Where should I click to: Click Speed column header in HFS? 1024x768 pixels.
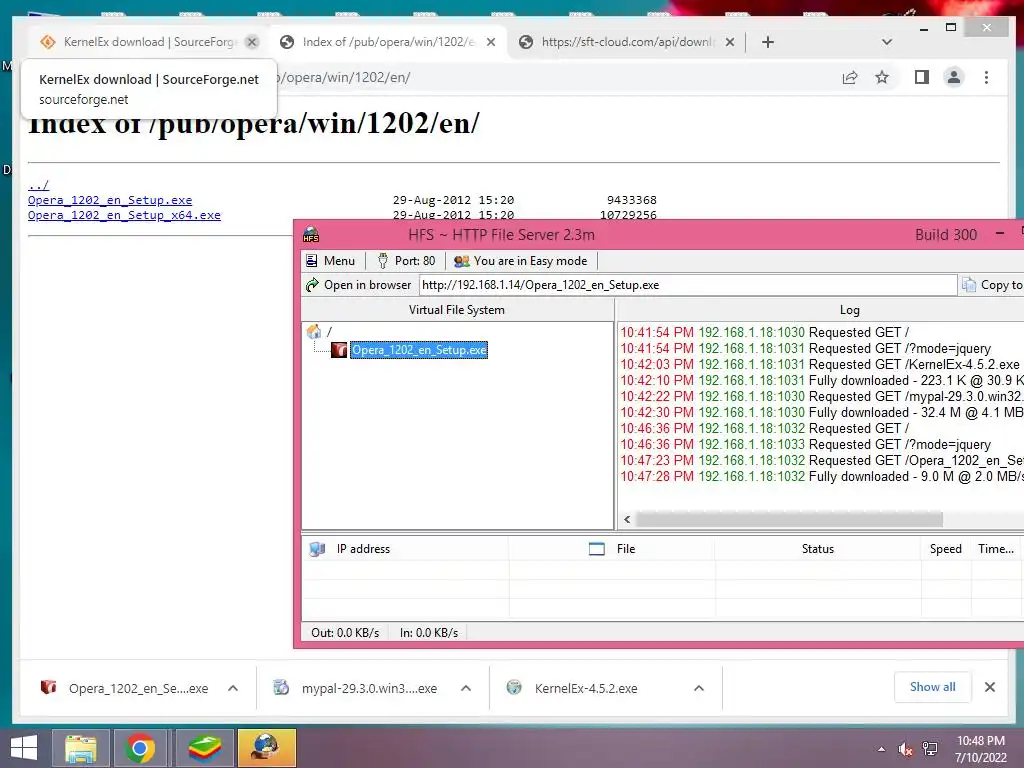coord(946,549)
